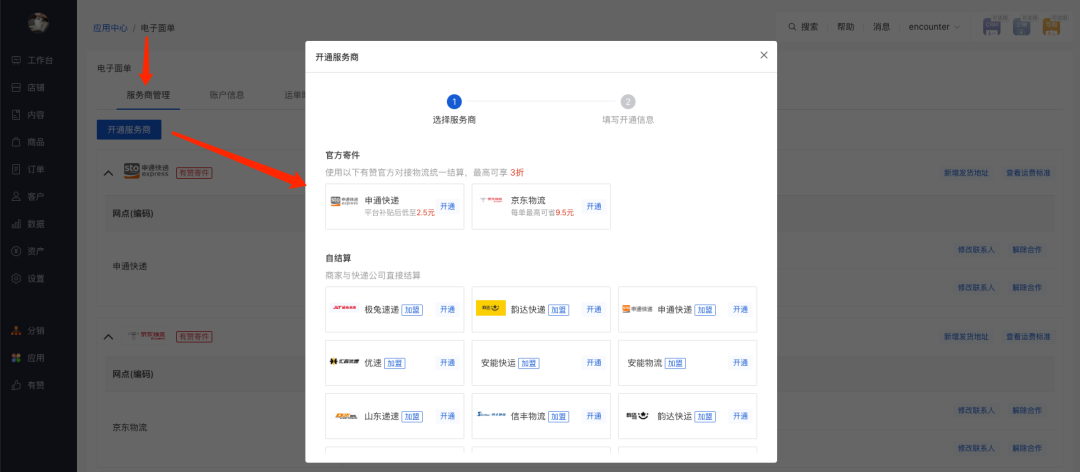1080x472 pixels.
Task: Click 开通 for official 申通快递
Action: tap(448, 206)
